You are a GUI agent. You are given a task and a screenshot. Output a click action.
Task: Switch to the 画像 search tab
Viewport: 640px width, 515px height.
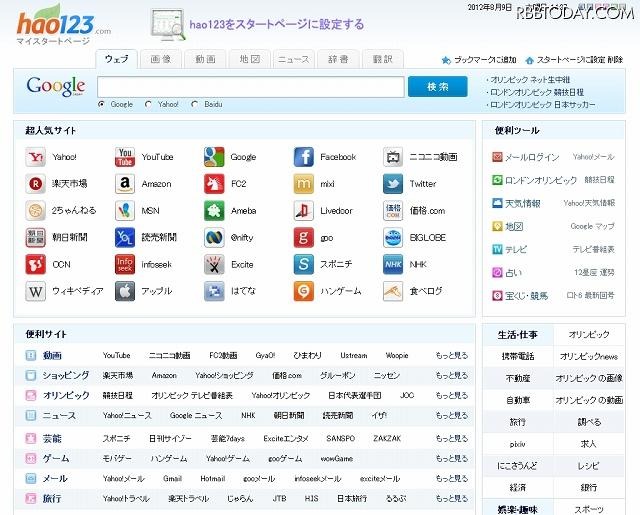[x=161, y=59]
